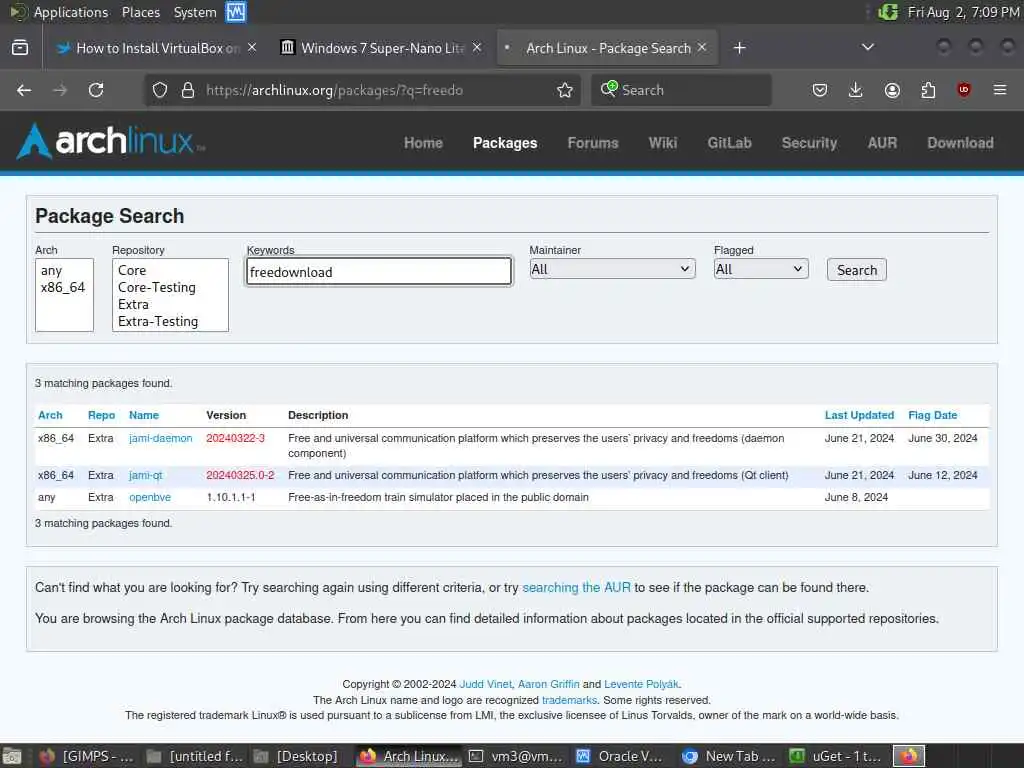Open the AUR nav link
Viewport: 1024px width, 768px height.
click(x=882, y=143)
